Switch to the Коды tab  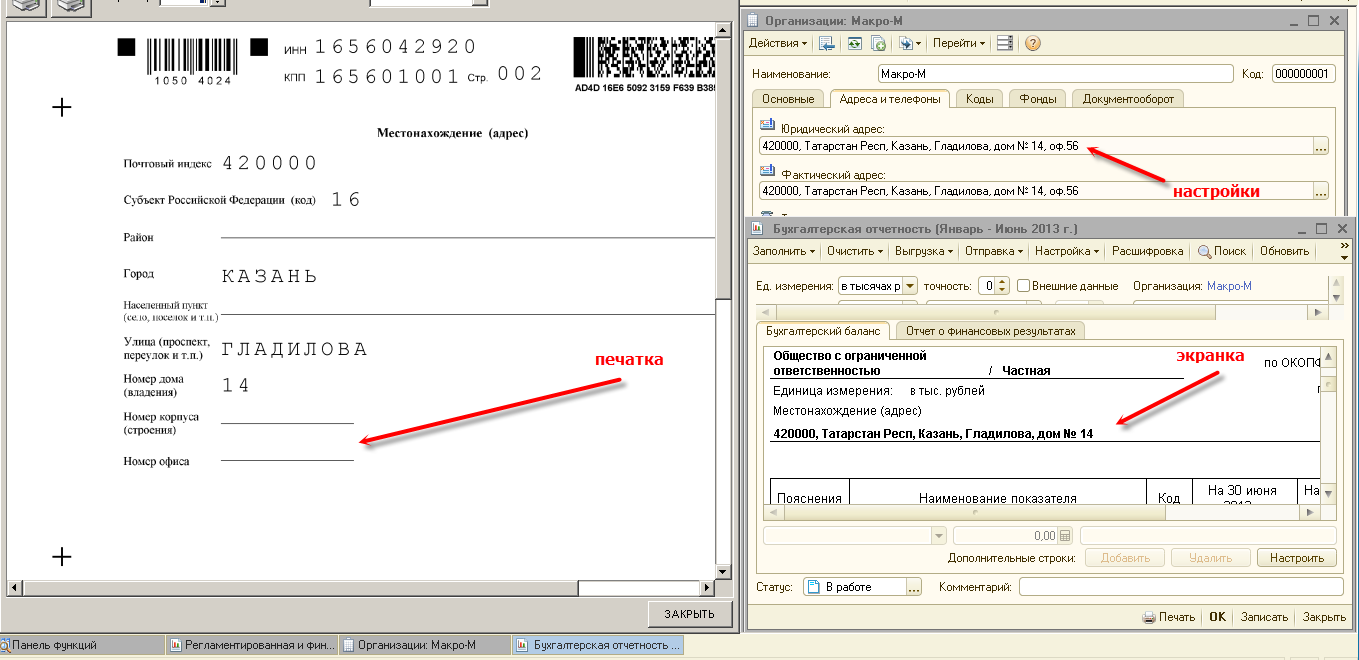click(979, 99)
